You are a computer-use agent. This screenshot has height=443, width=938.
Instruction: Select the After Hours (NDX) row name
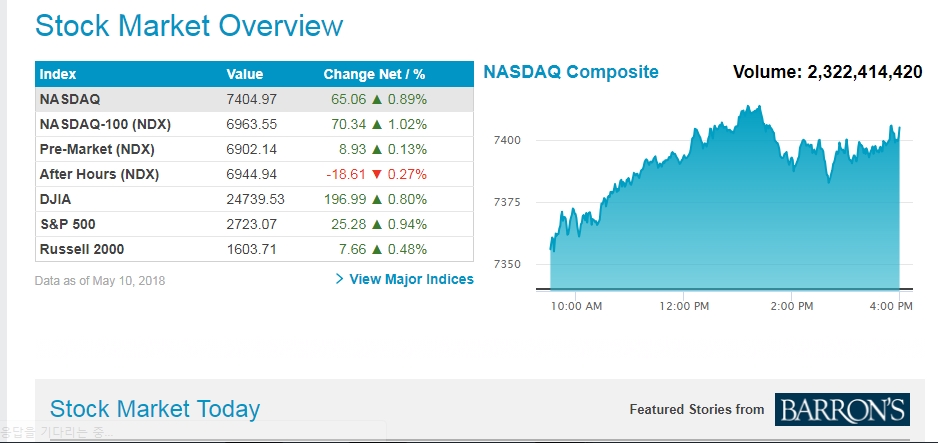coord(99,175)
